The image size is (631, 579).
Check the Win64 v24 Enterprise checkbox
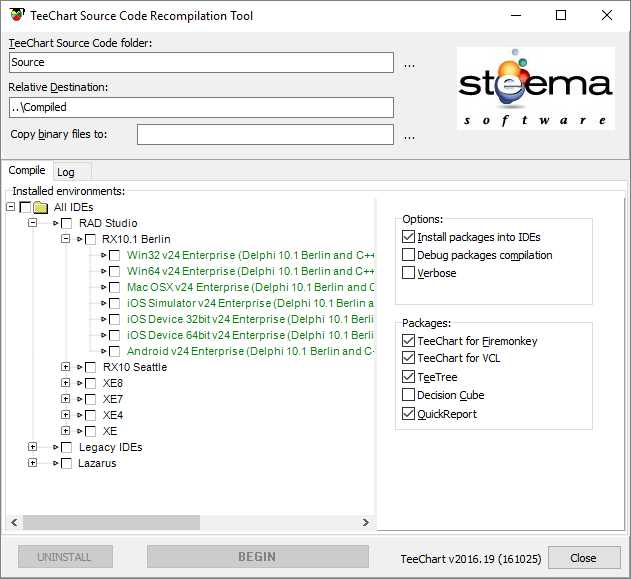[114, 271]
